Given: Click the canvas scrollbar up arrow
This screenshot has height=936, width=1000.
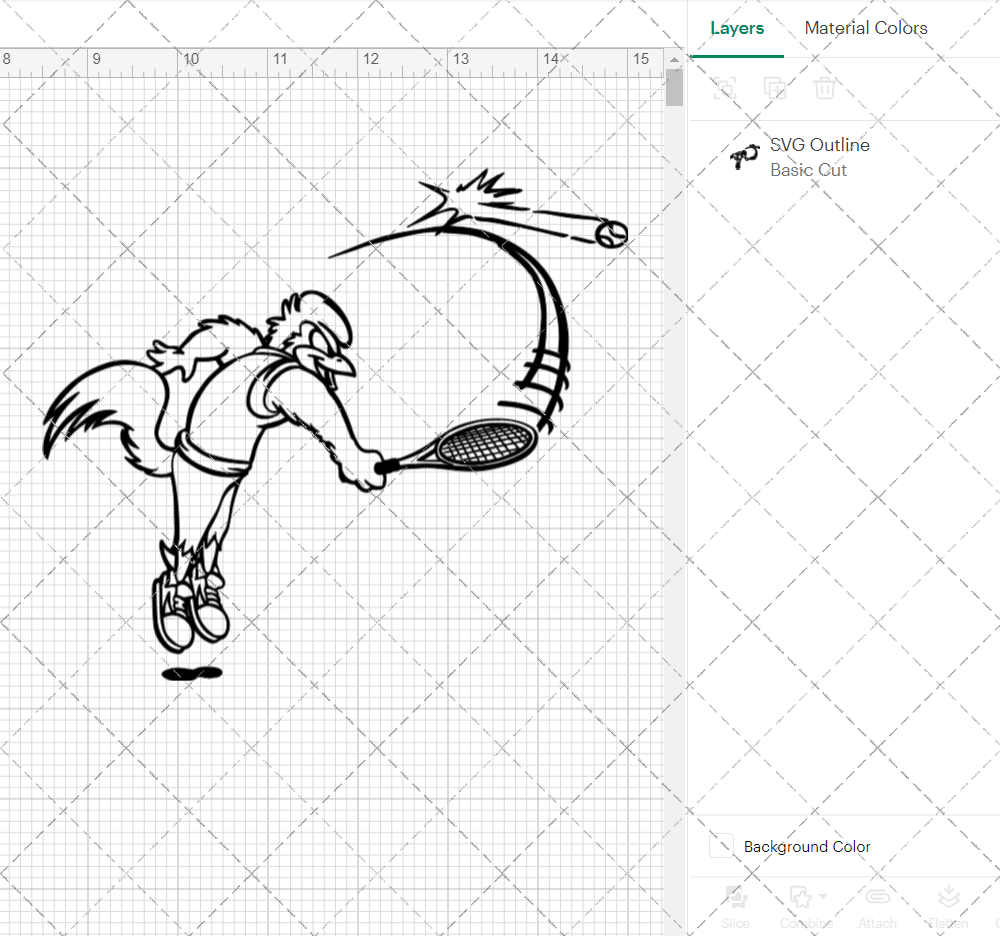Looking at the screenshot, I should point(674,59).
